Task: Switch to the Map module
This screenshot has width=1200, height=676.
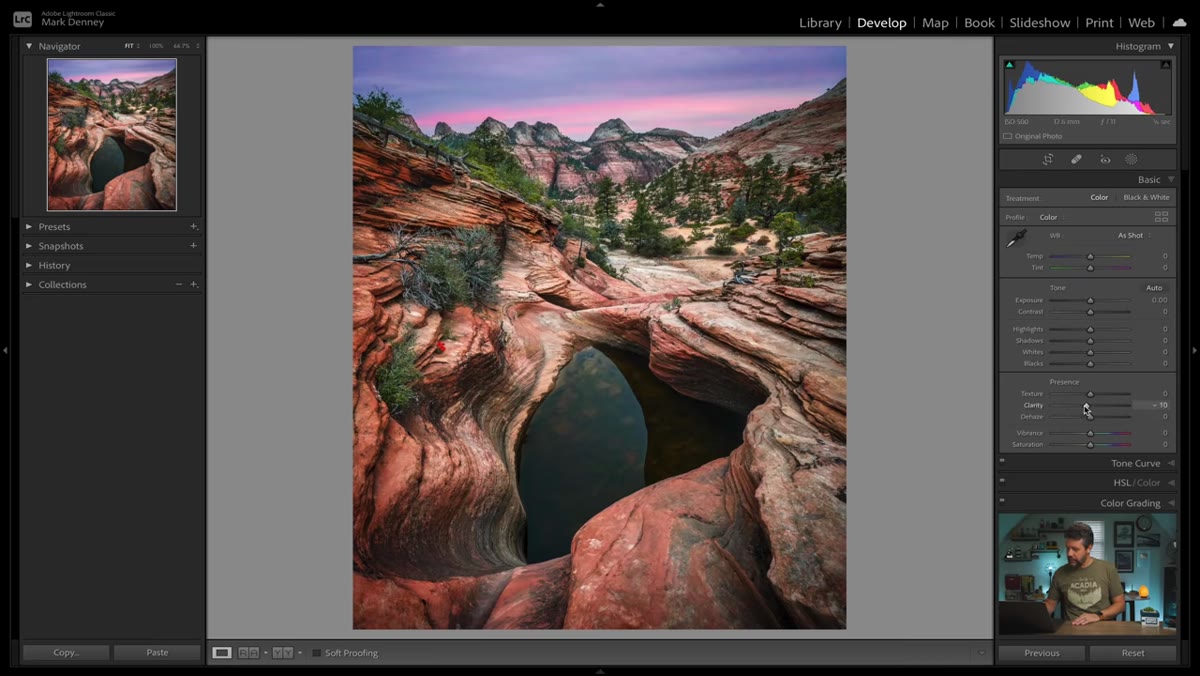Action: pos(935,23)
